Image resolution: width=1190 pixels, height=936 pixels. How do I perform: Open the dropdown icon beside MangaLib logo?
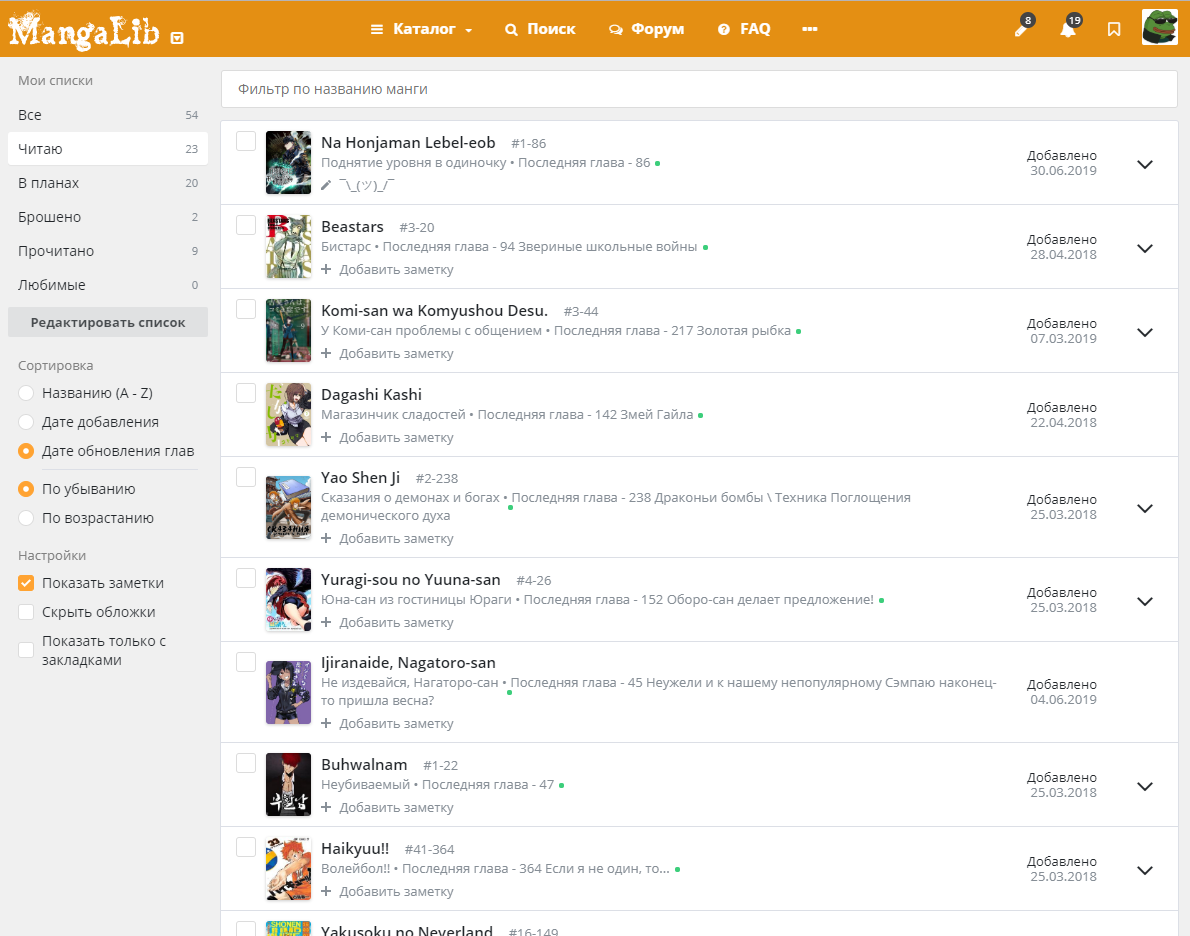coord(177,38)
